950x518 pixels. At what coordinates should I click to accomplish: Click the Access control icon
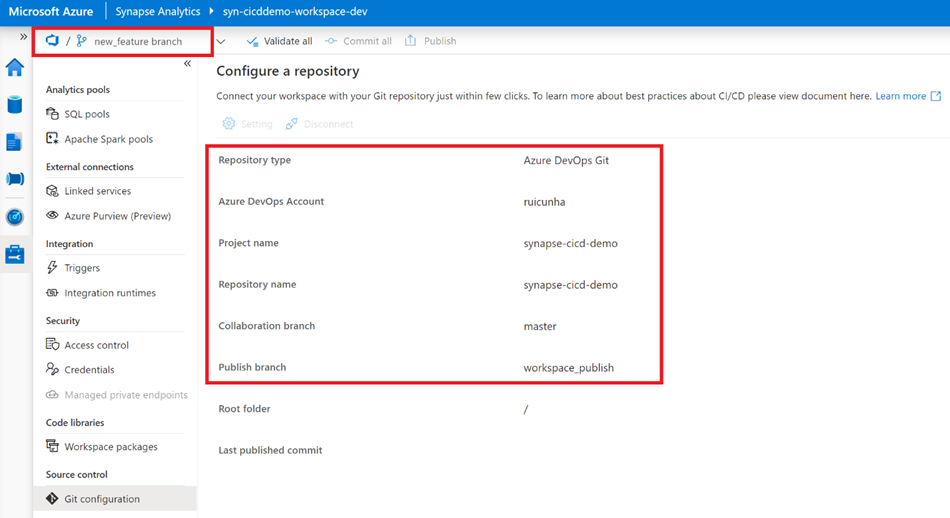[x=52, y=344]
